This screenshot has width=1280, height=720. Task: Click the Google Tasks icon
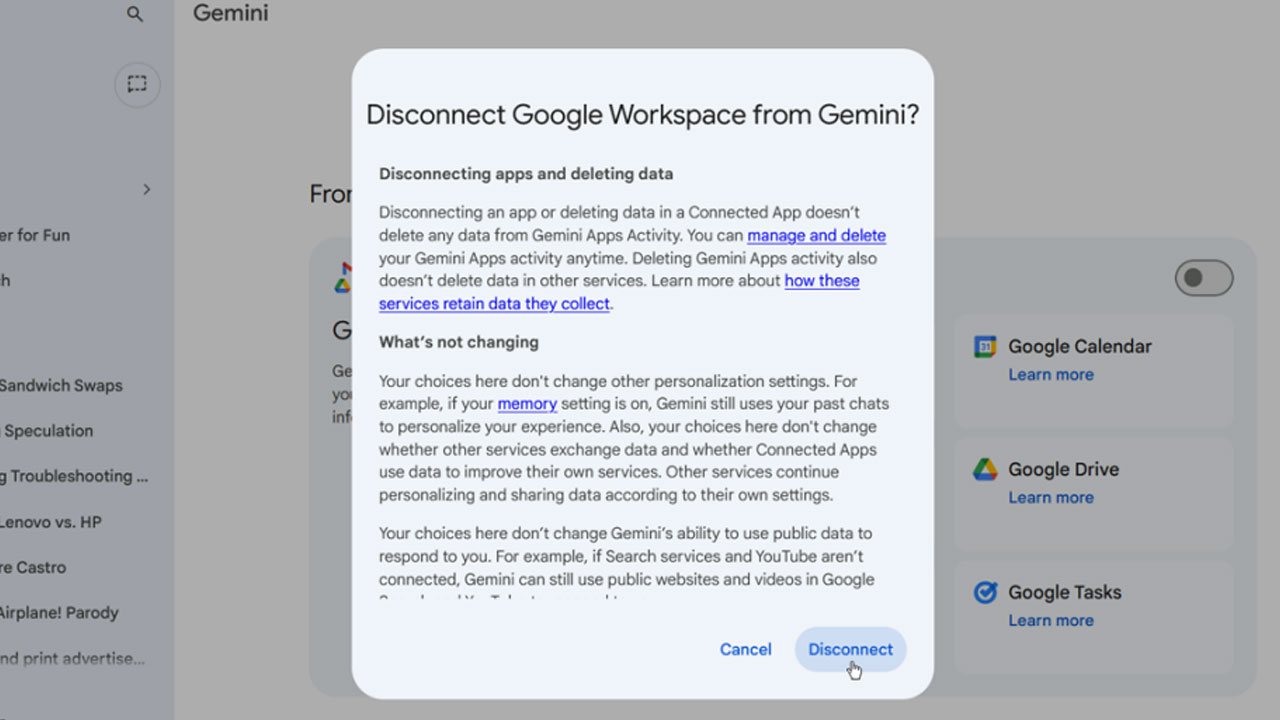[985, 592]
